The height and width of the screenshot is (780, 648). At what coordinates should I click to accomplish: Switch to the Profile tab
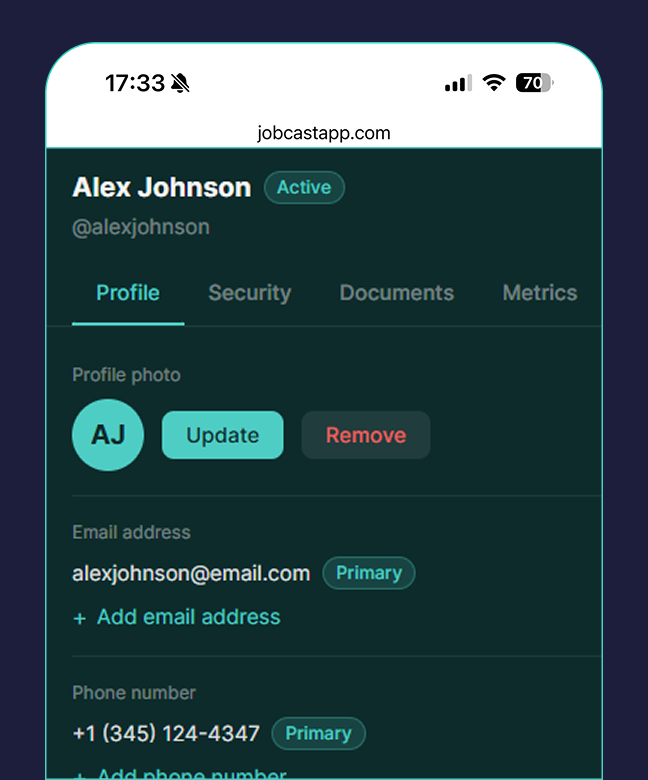128,293
